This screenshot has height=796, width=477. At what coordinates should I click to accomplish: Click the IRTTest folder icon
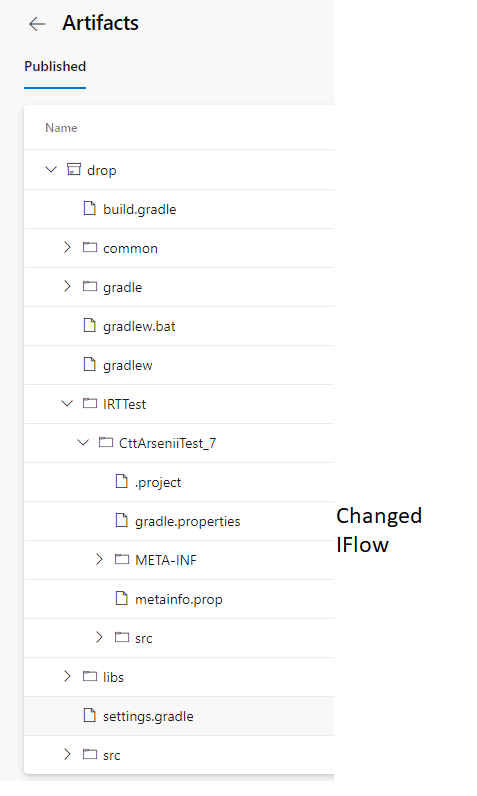[90, 403]
